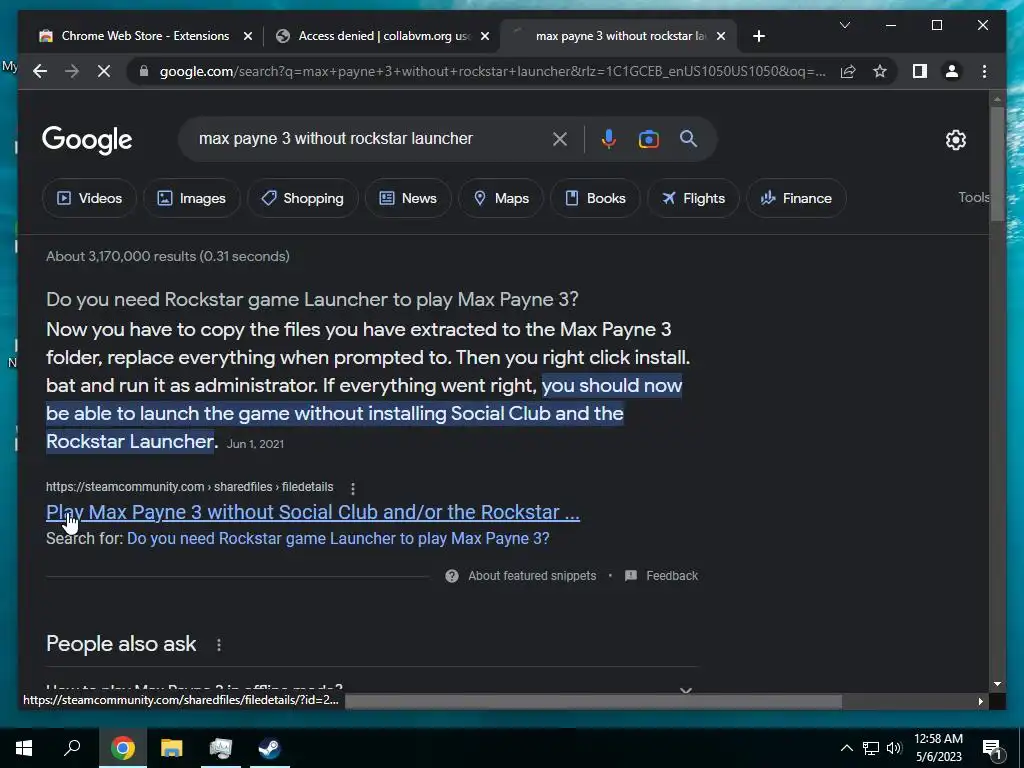The width and height of the screenshot is (1024, 768).
Task: Open more options beside steamcommunity result
Action: [x=353, y=488]
